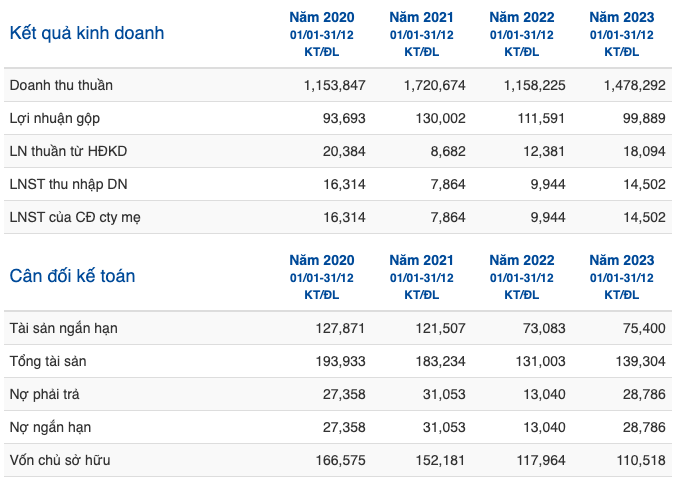This screenshot has width=675, height=483.
Task: Click the value 127,871 in Tài sản ngắn hạn
Action: click(340, 328)
